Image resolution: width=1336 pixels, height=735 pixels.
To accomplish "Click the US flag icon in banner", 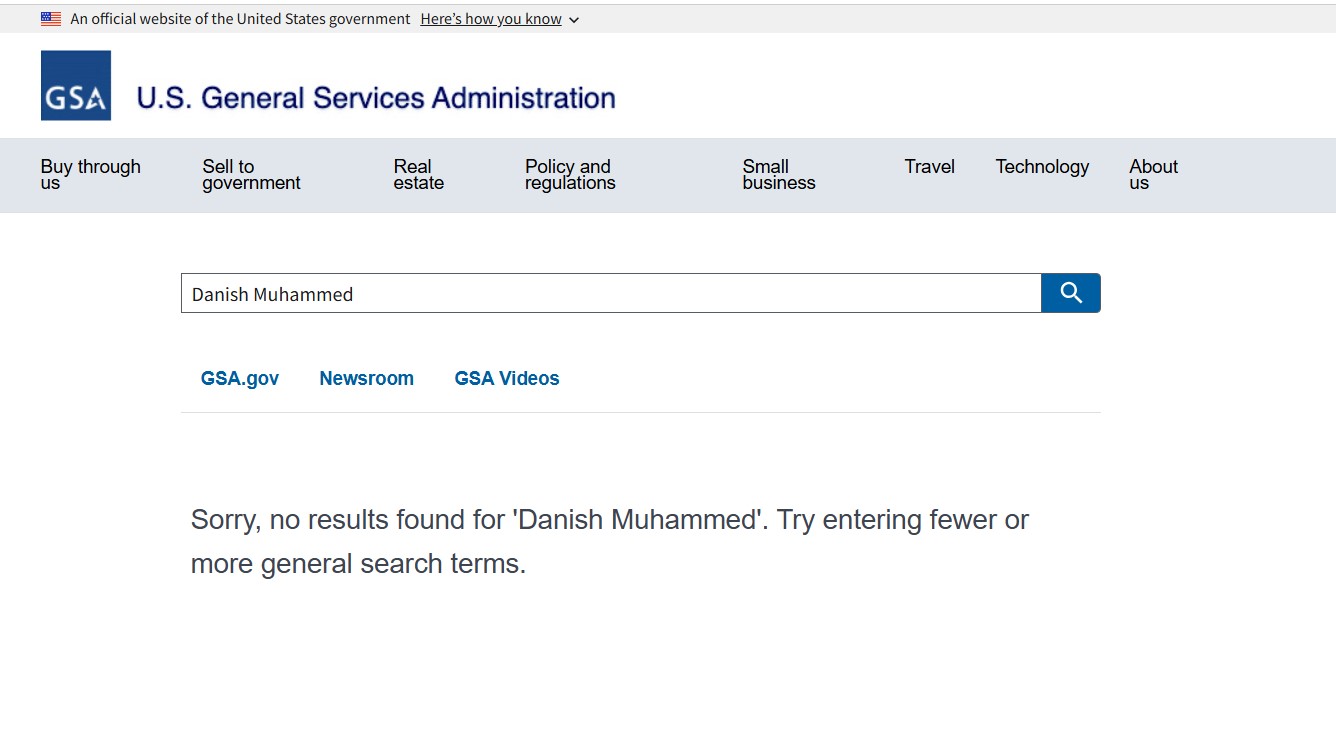I will click(51, 19).
